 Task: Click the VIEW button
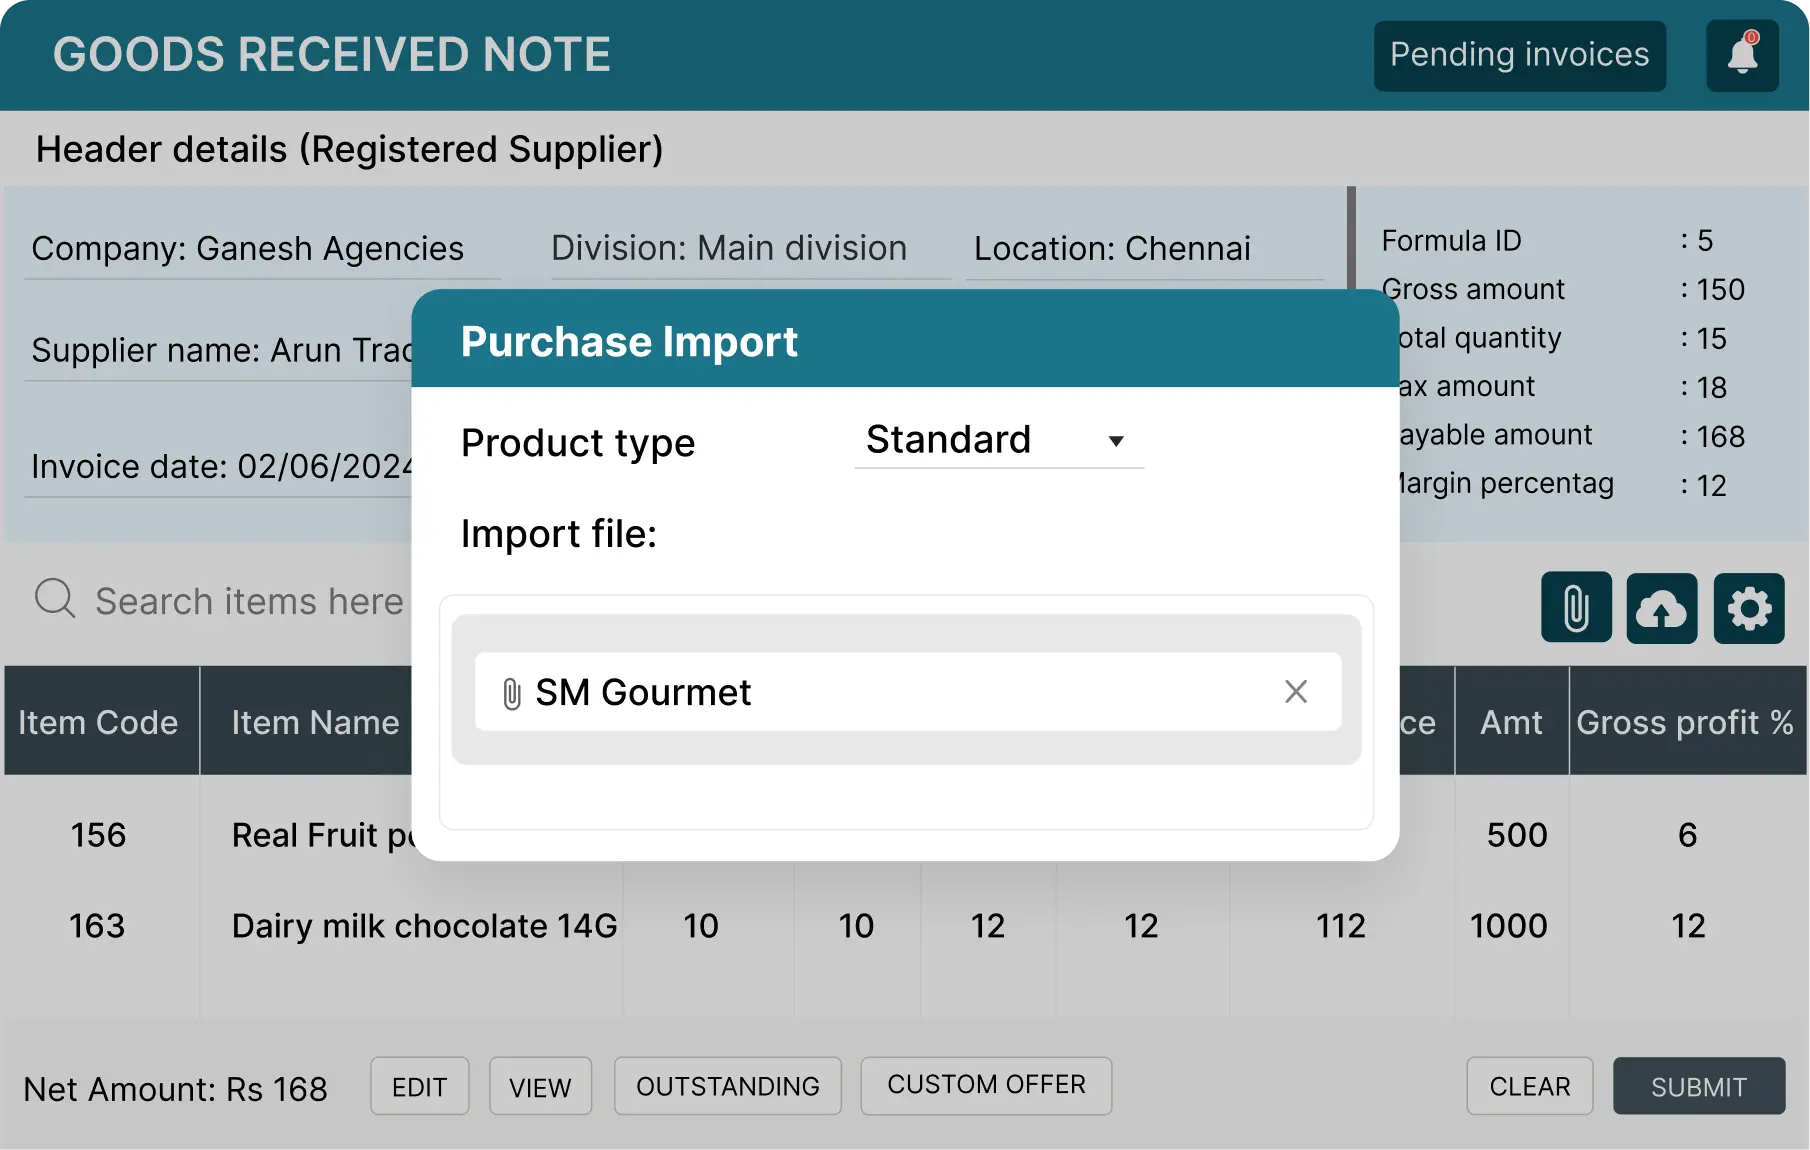540,1086
